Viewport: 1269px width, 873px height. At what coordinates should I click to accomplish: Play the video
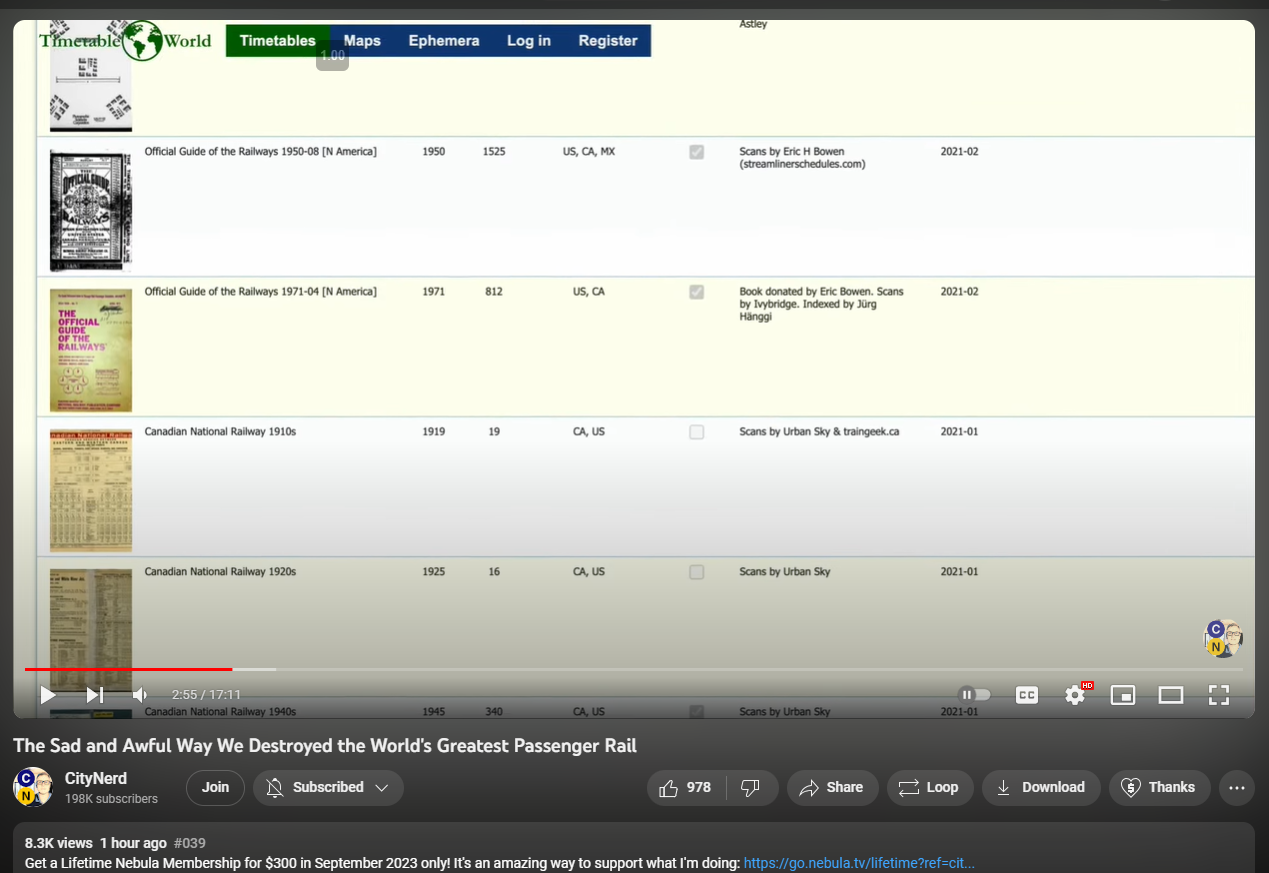click(x=48, y=694)
